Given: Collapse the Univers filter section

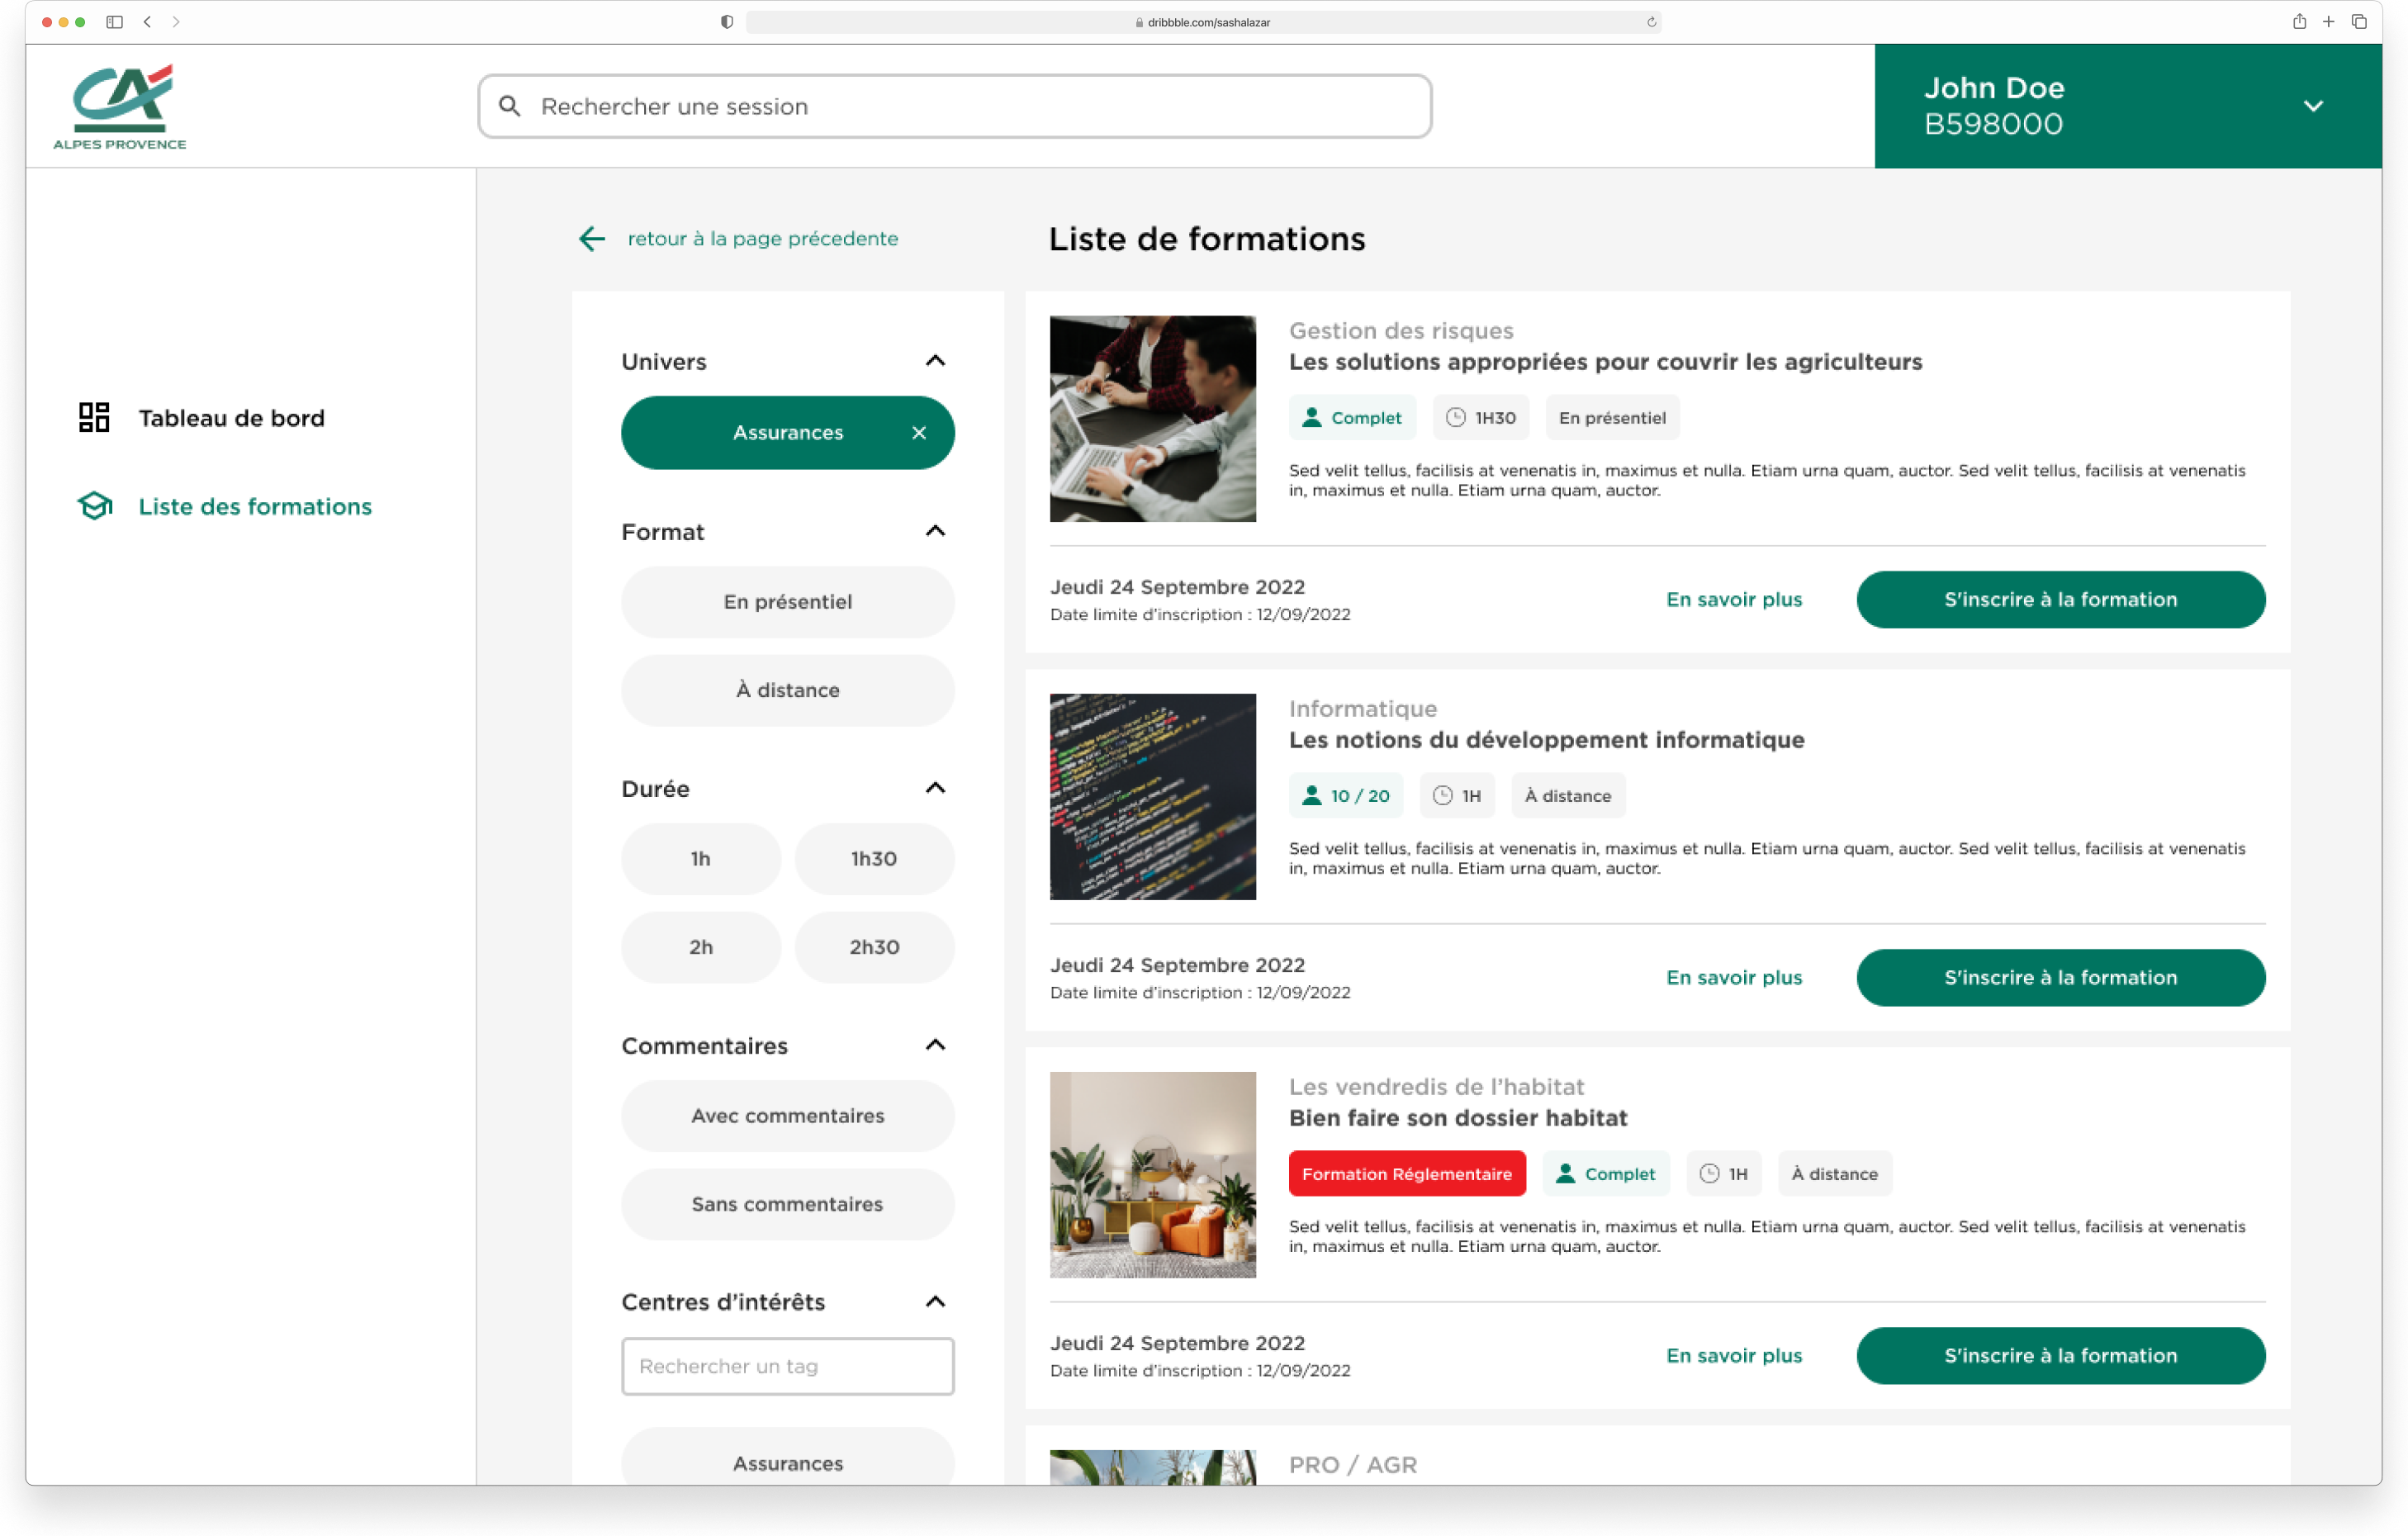Looking at the screenshot, I should click(935, 361).
